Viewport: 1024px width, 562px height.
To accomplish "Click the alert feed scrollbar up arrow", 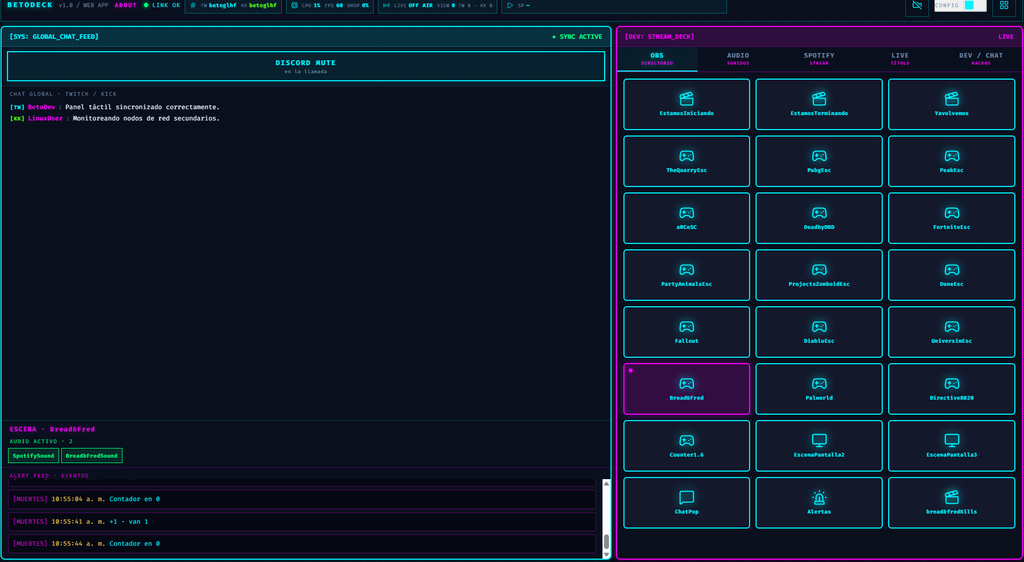I will pos(606,484).
